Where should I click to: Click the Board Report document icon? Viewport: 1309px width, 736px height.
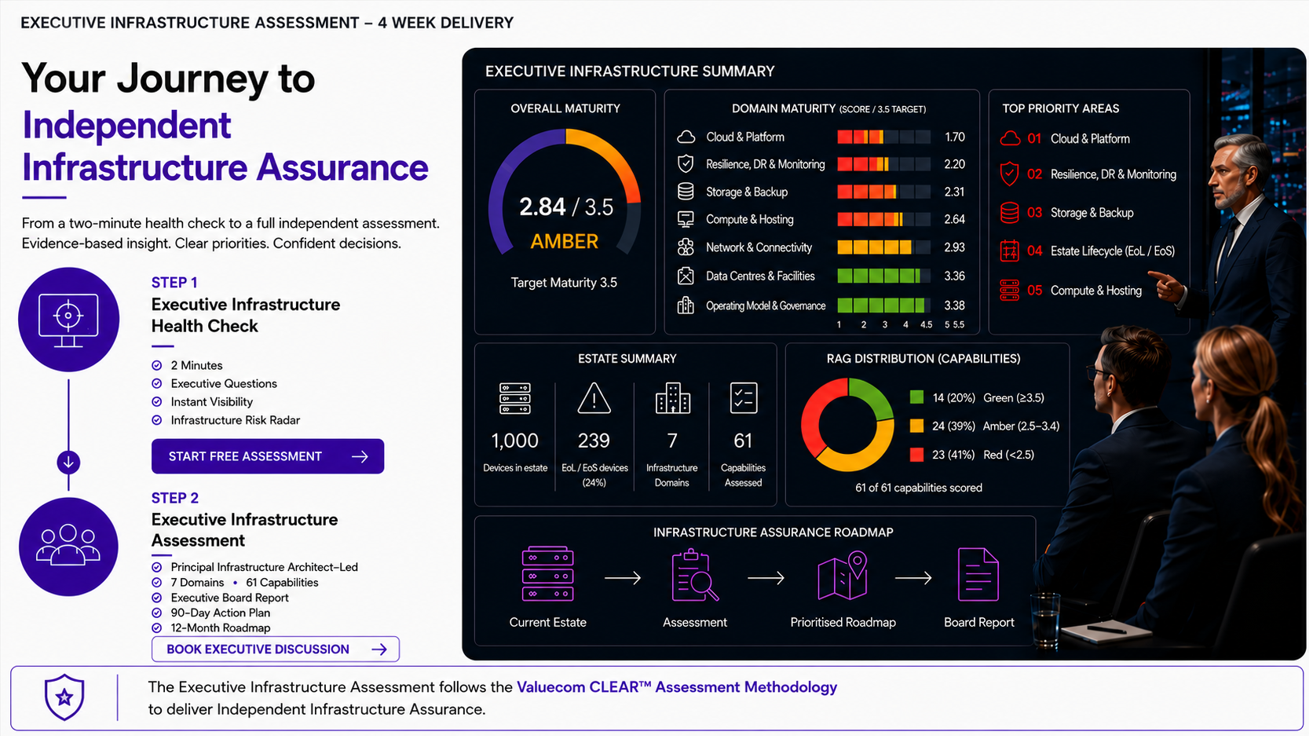[978, 574]
